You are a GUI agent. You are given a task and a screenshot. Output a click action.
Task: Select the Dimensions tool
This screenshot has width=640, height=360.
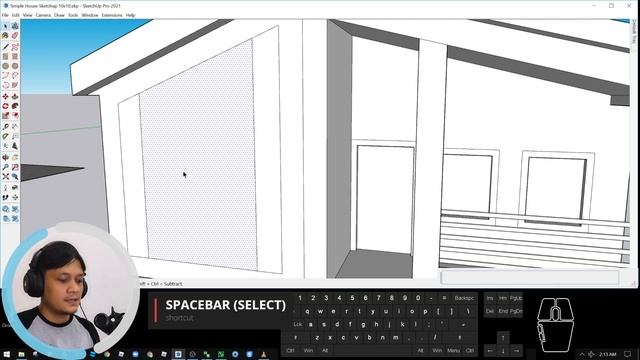(15, 127)
